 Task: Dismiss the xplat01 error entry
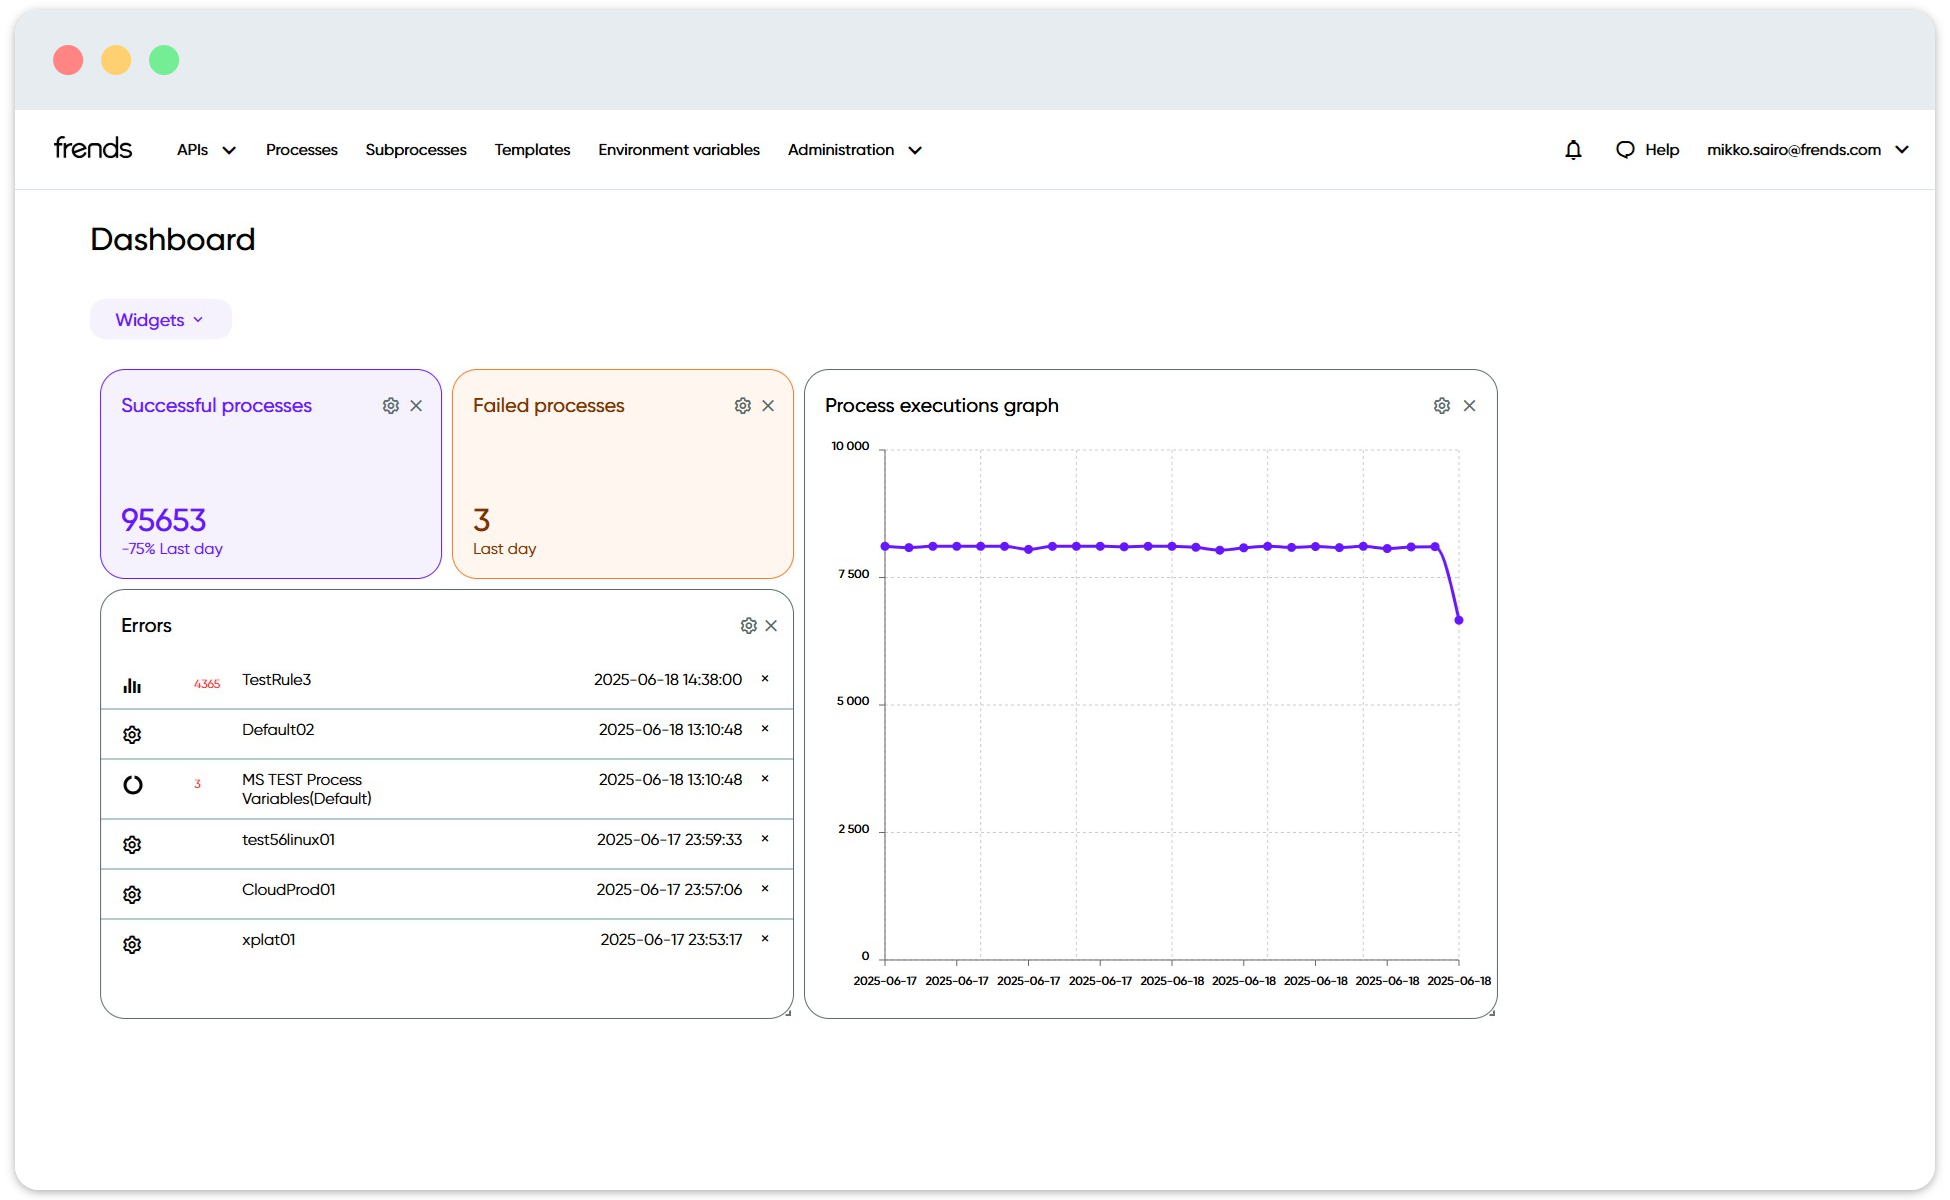(x=765, y=939)
